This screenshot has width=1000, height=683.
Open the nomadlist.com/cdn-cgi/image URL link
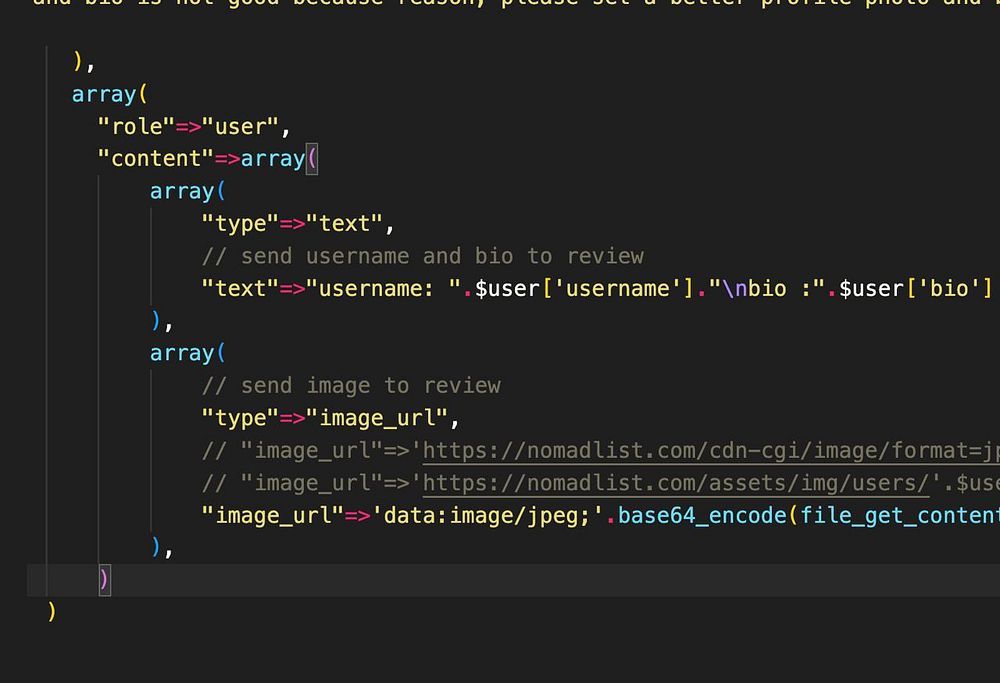click(x=711, y=451)
